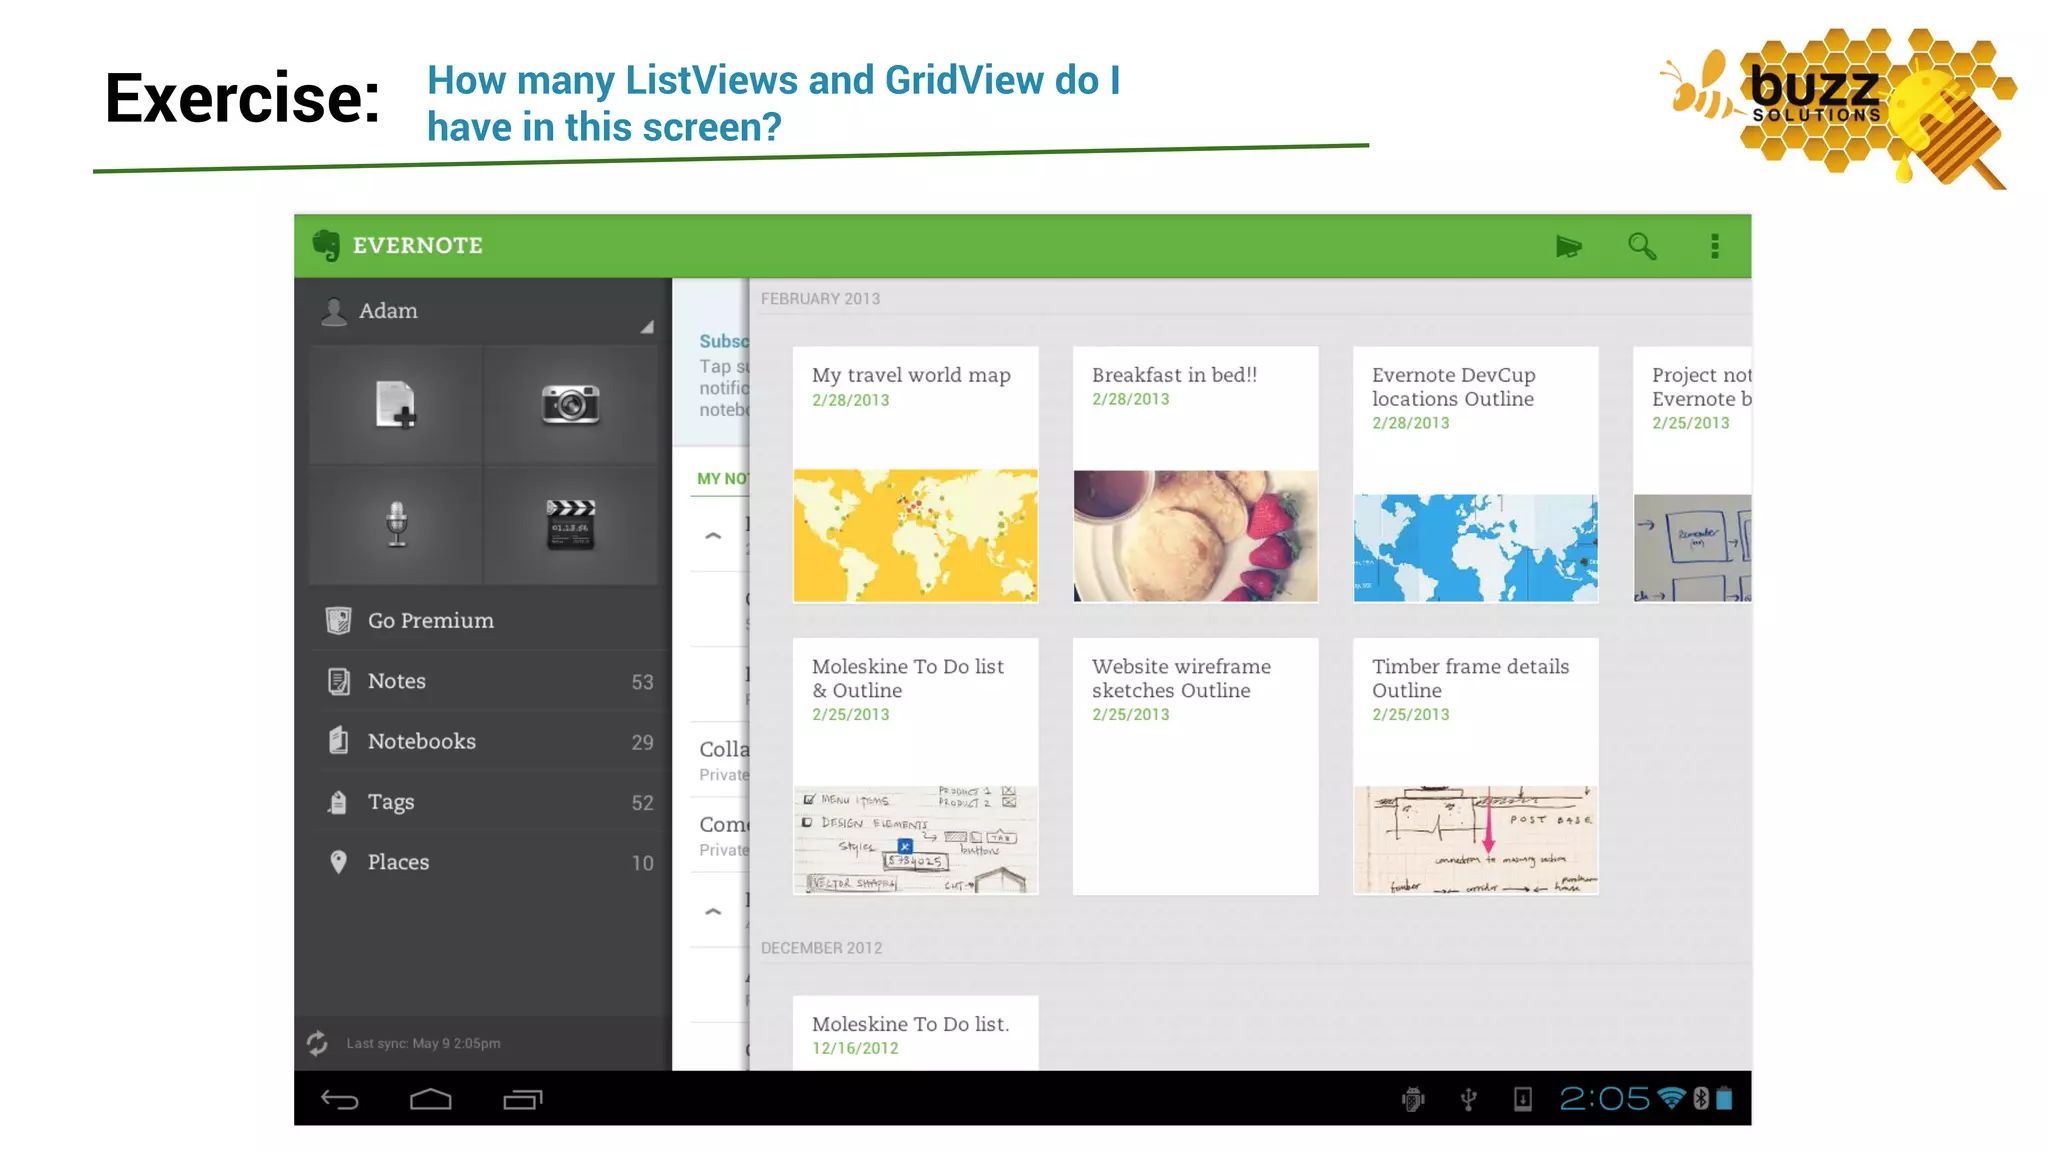2048x1152 pixels.
Task: Tap the sync arrows icon
Action: [x=318, y=1043]
